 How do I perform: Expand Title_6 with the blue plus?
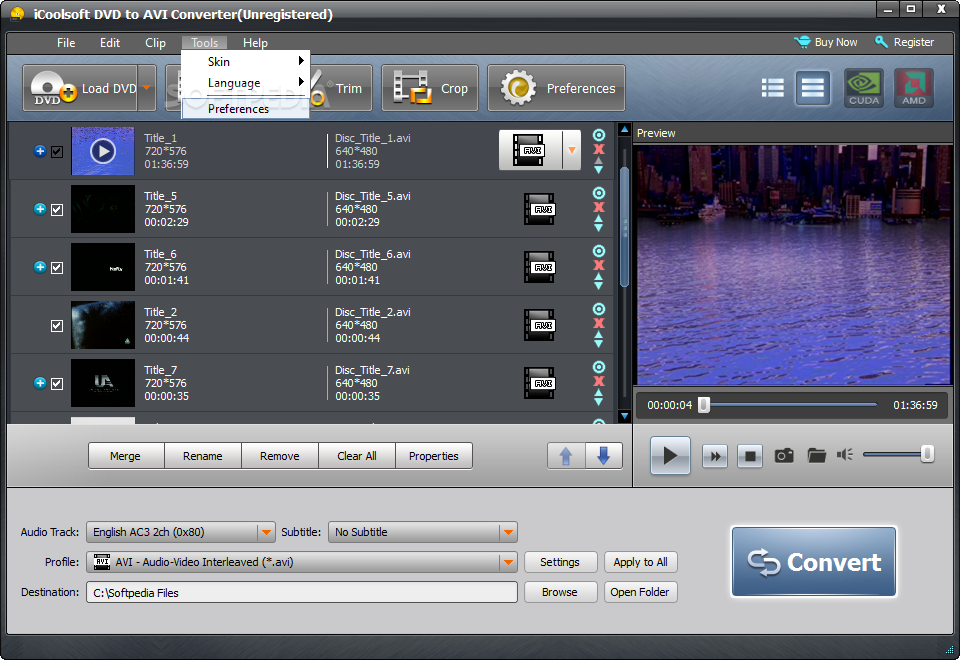40,267
